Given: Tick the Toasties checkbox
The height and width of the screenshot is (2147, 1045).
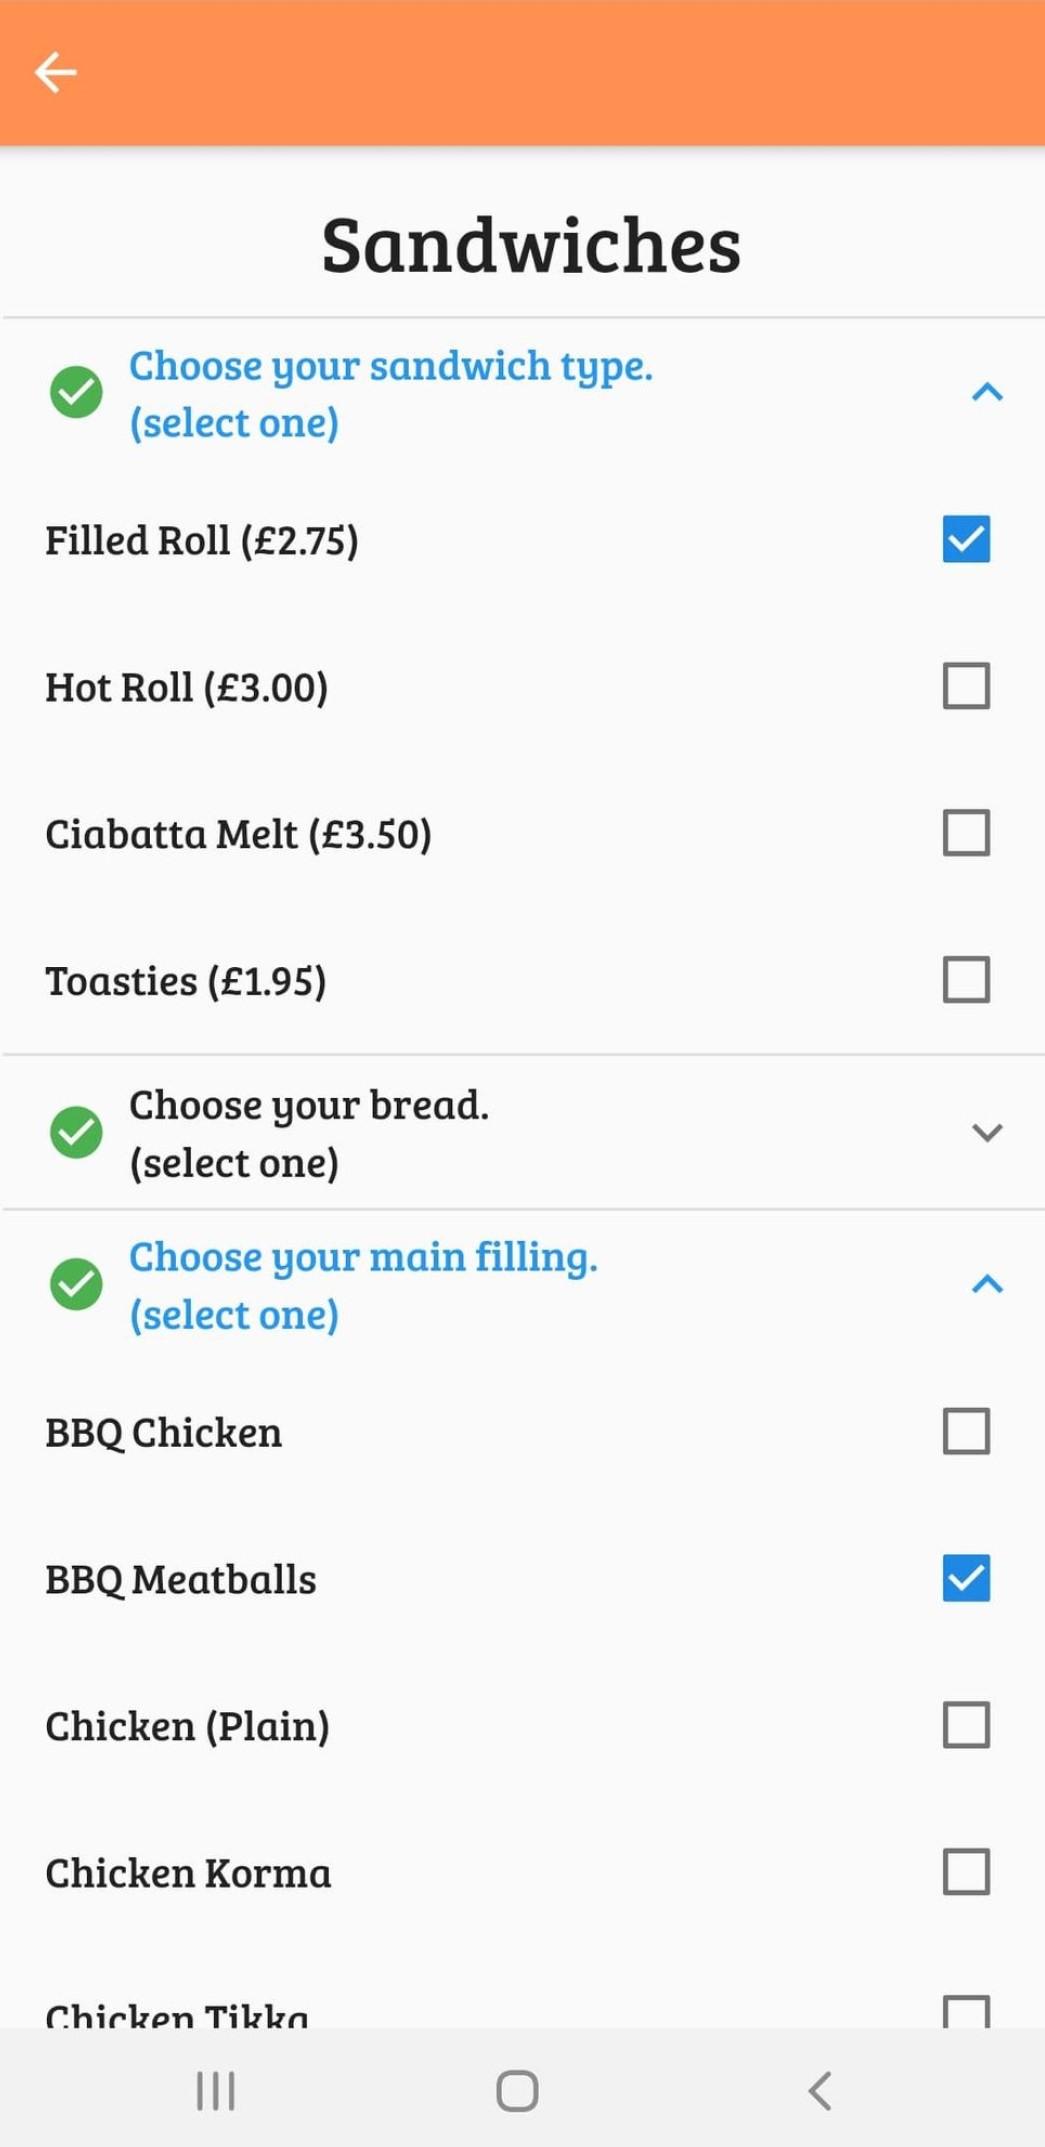Looking at the screenshot, I should [966, 980].
